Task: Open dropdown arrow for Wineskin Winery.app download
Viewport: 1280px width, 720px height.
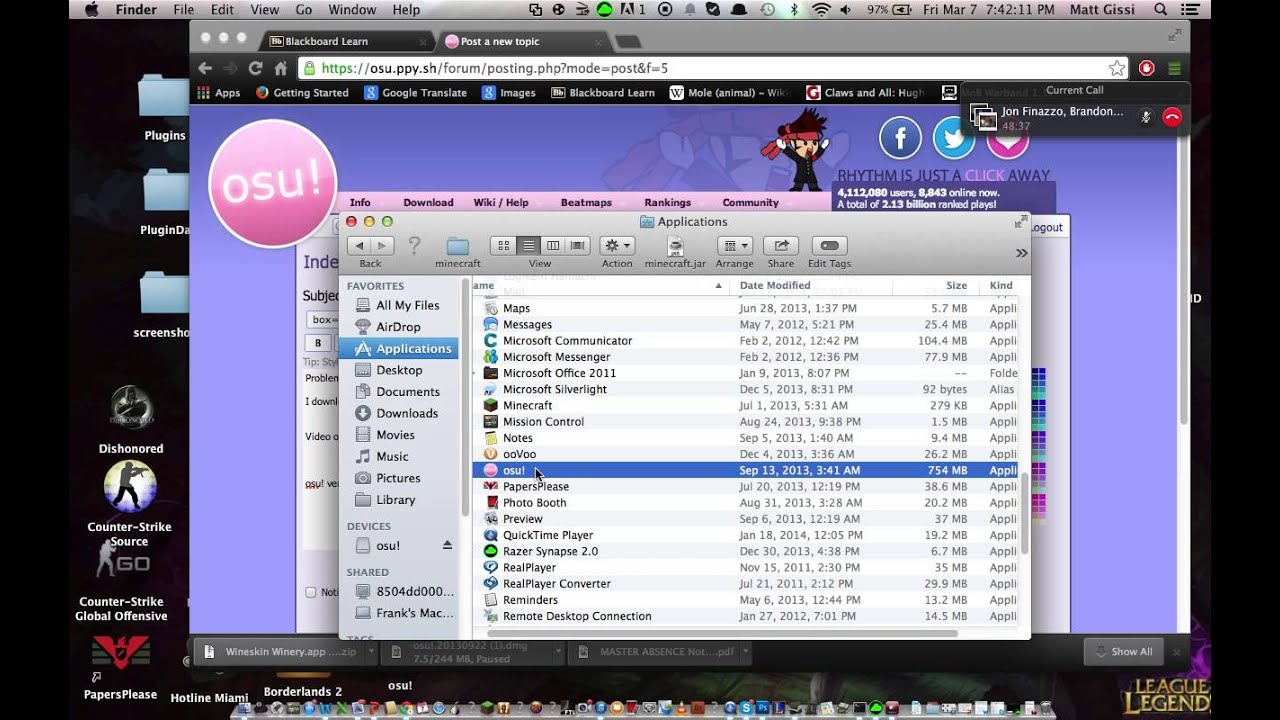Action: [372, 652]
